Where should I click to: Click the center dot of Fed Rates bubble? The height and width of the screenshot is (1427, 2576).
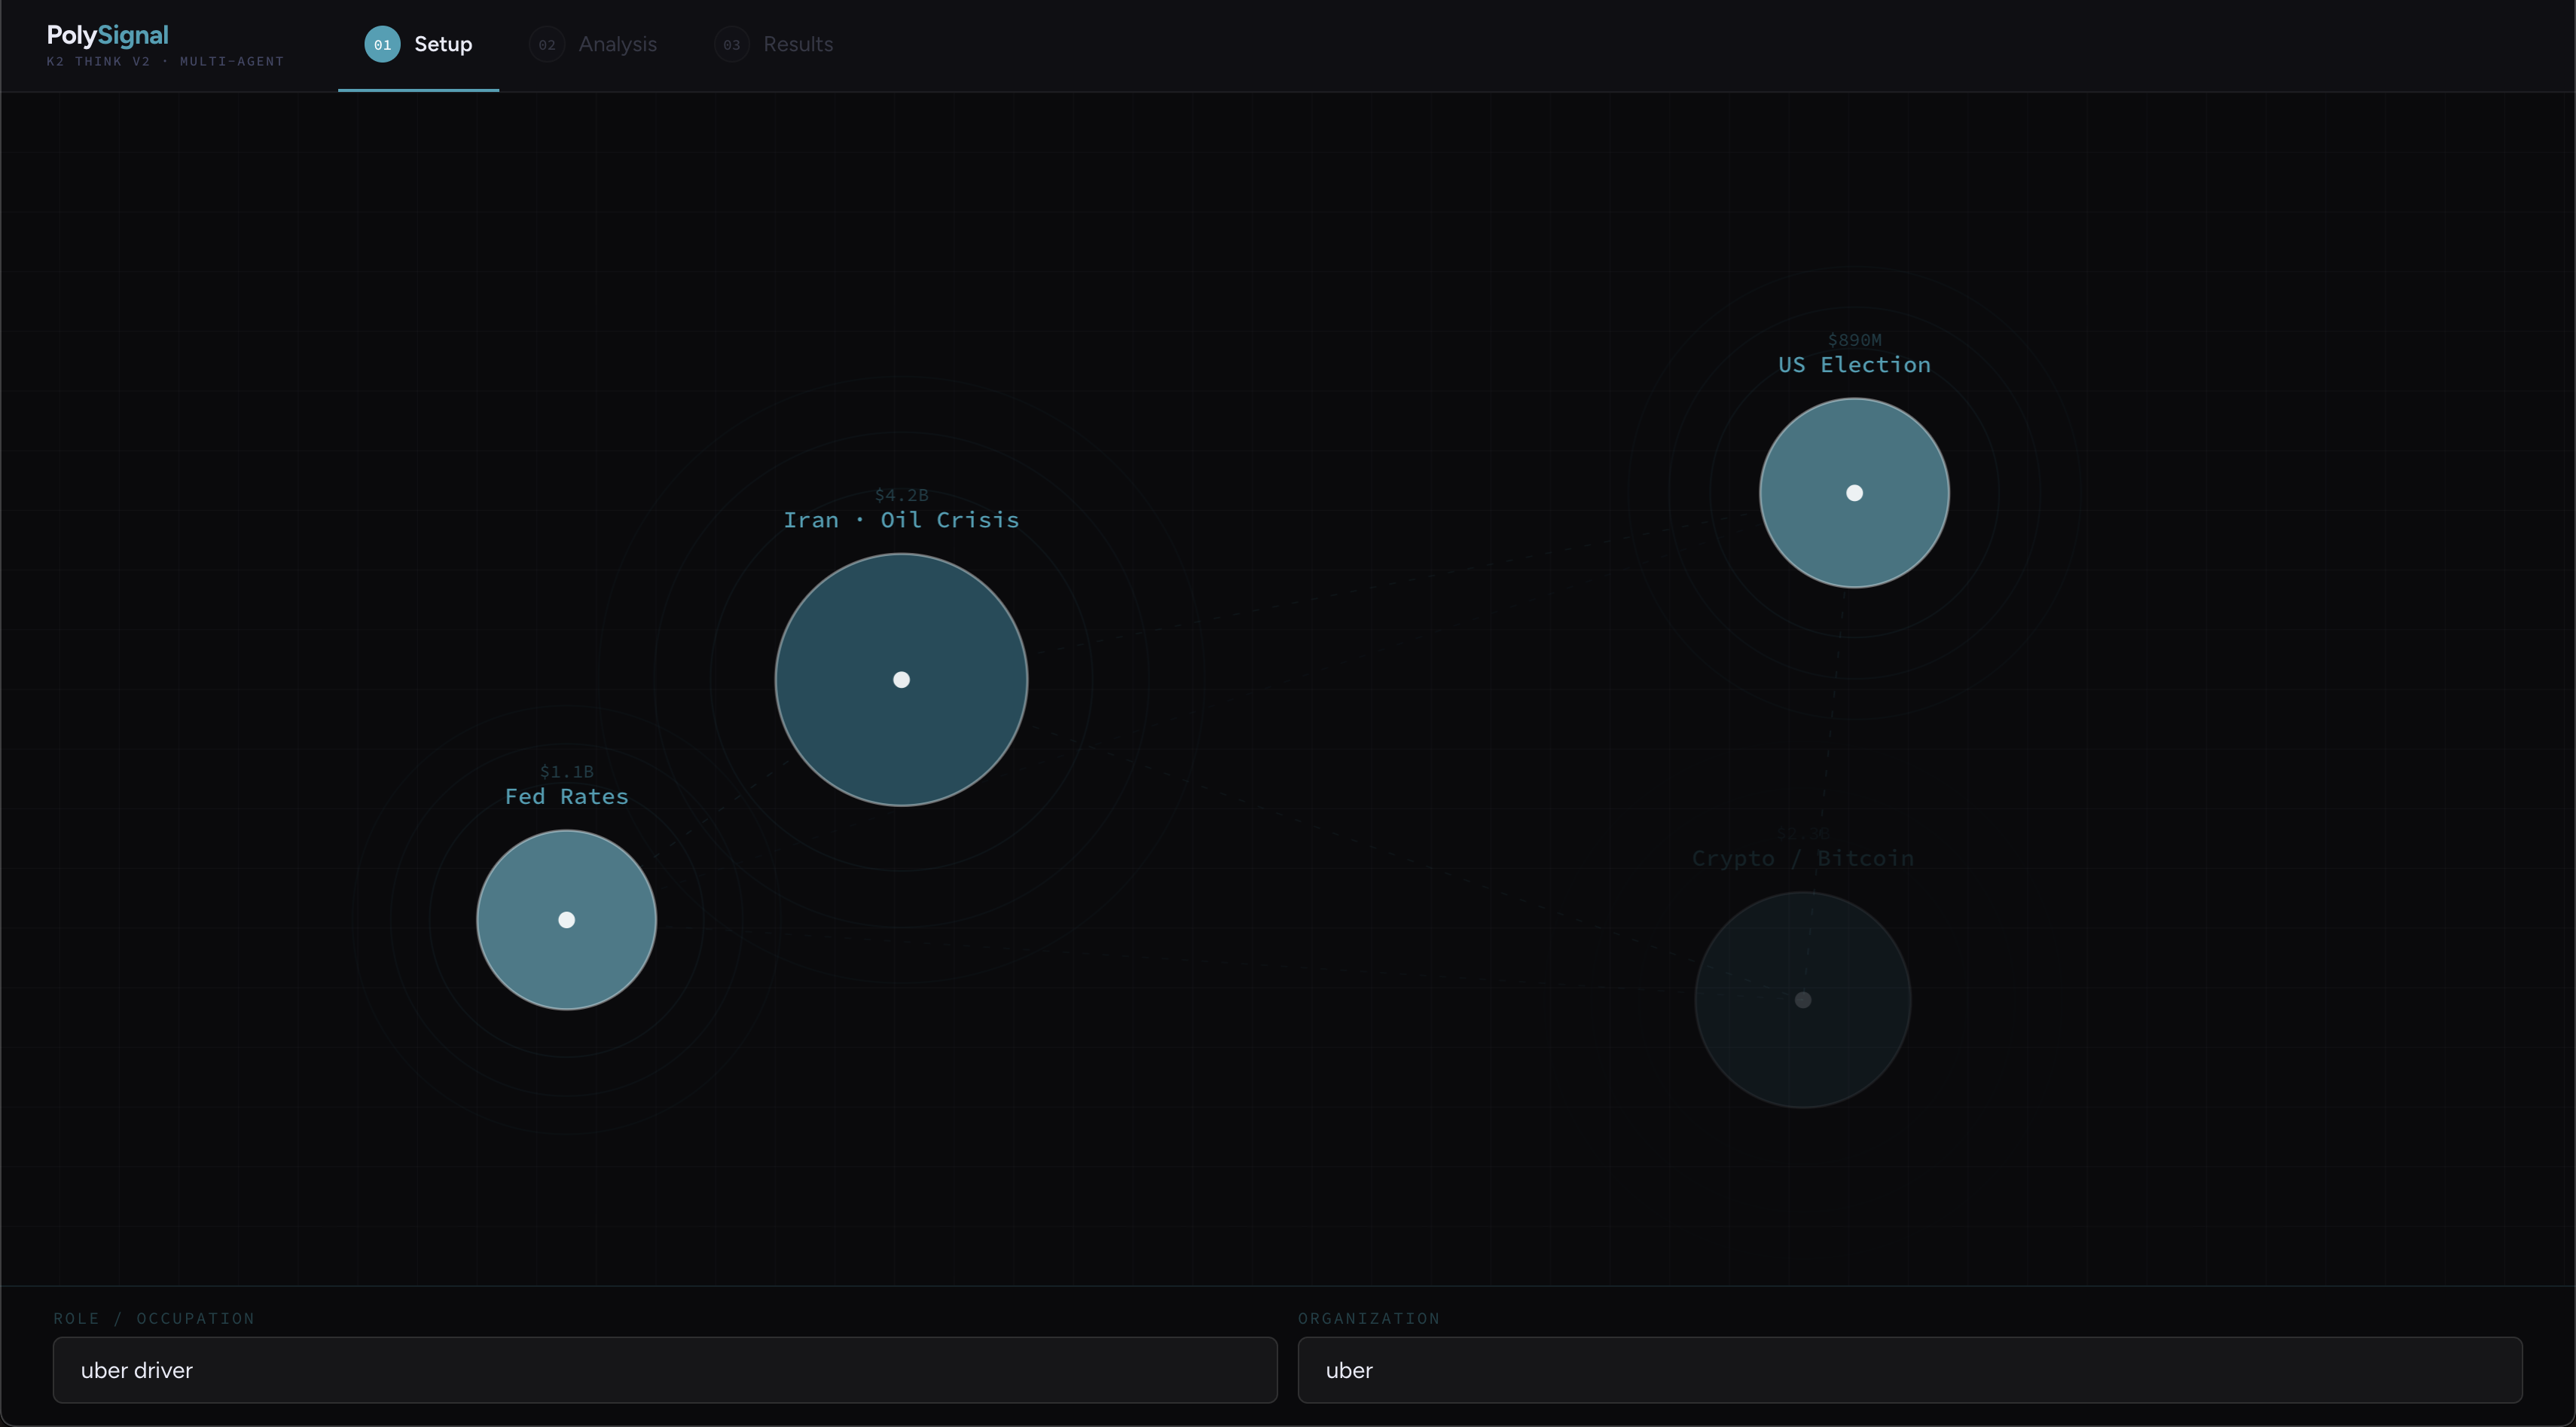tap(566, 920)
